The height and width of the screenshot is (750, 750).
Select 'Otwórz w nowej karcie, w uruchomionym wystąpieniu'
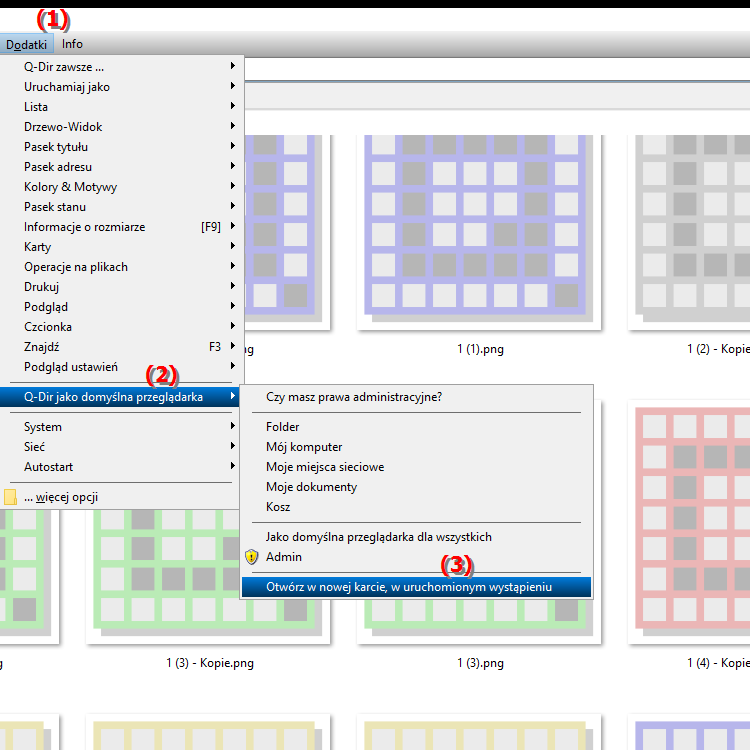[416, 587]
